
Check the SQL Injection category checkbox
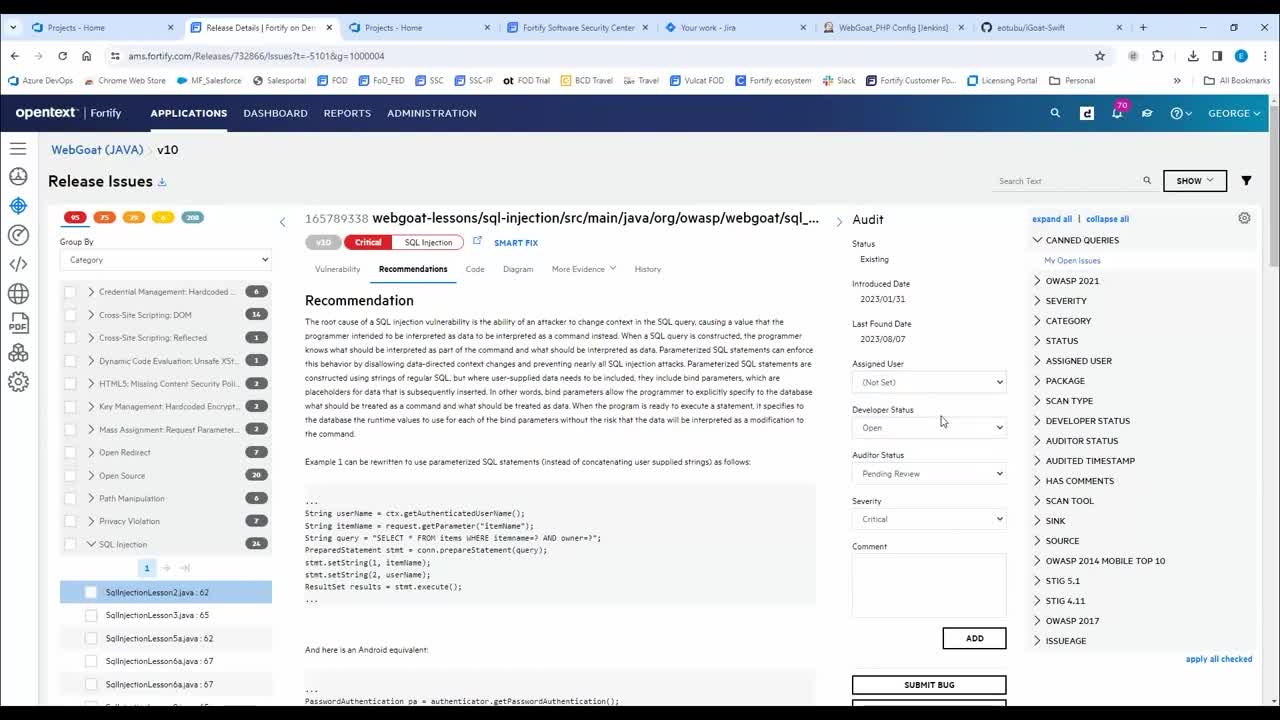coord(70,544)
